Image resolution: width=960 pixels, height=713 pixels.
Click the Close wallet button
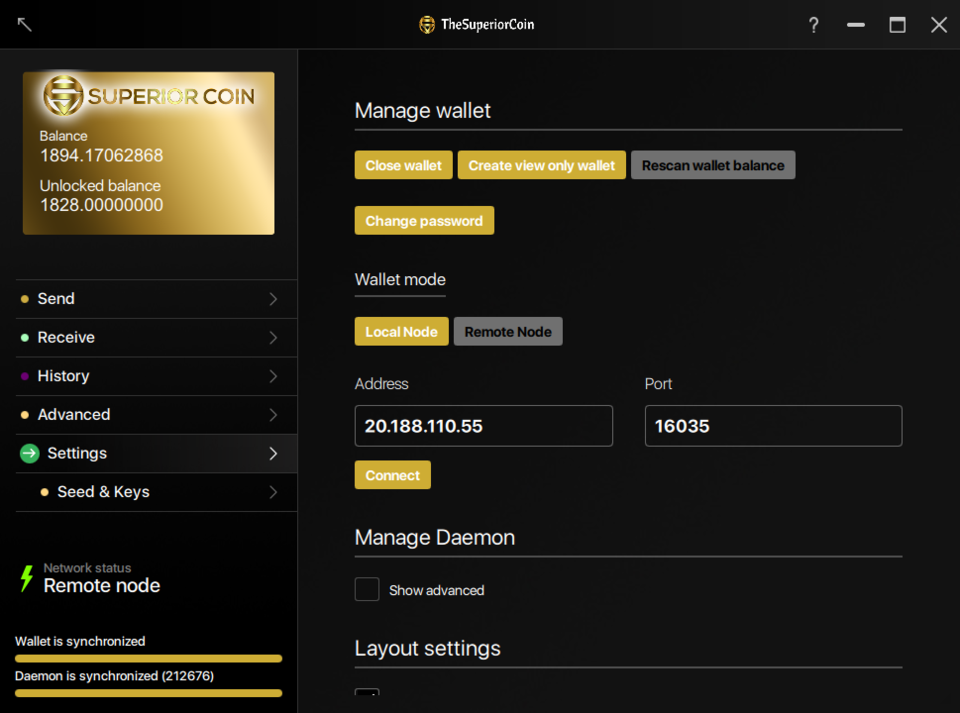coord(403,165)
